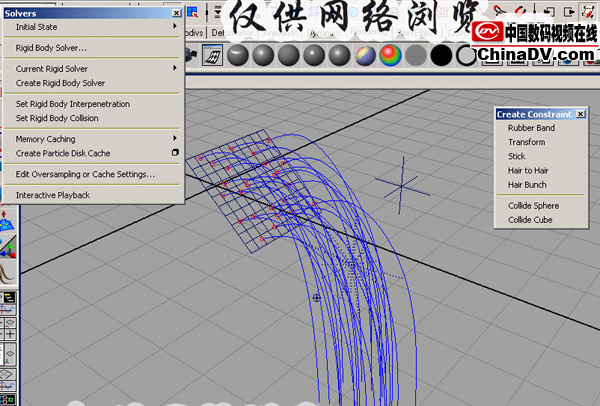Image resolution: width=600 pixels, height=406 pixels.
Task: Click the Ramp Shader rainbow sphere icon
Action: [390, 55]
